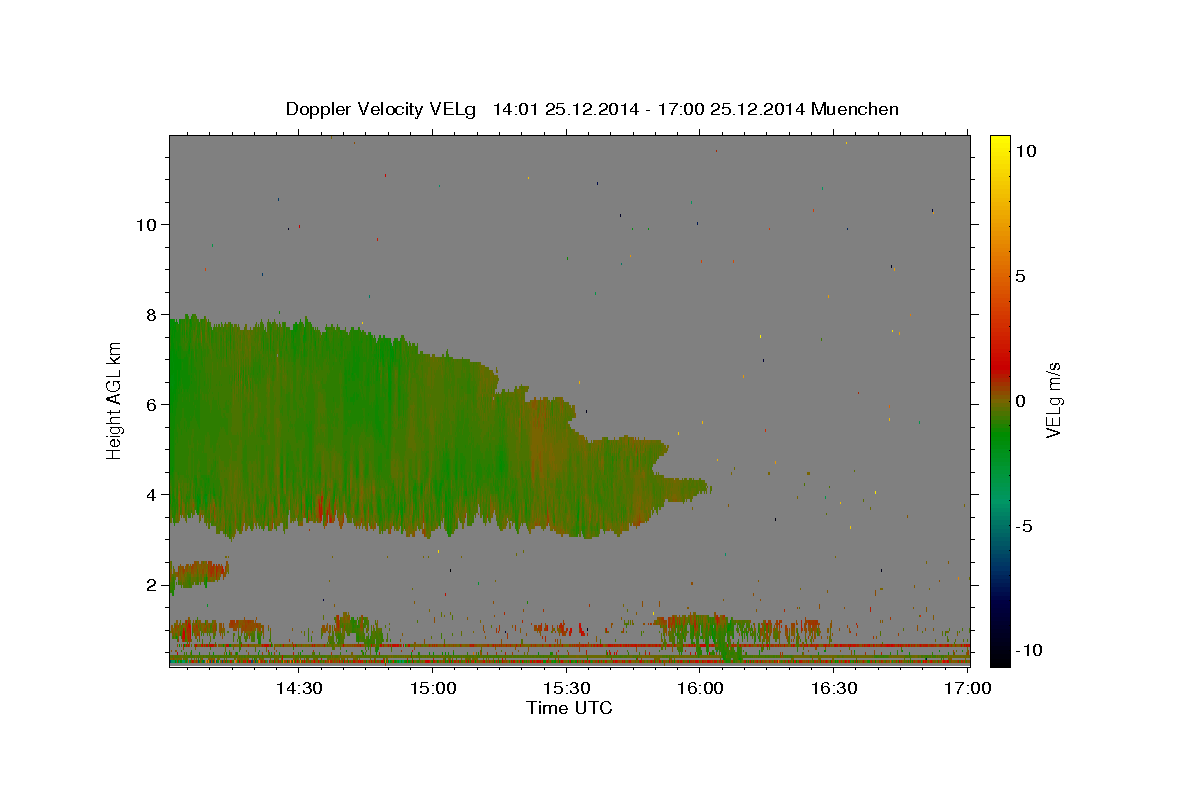
Task: Click the 16:30 time tick label
Action: (834, 689)
